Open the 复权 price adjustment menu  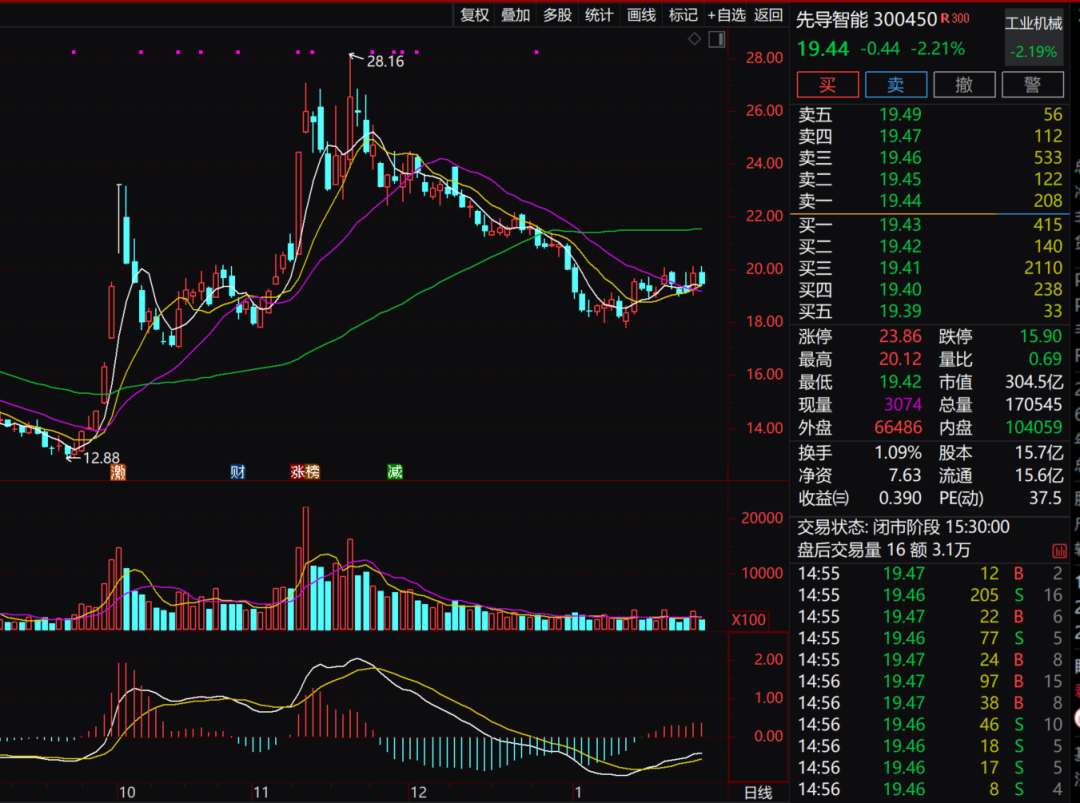point(474,15)
